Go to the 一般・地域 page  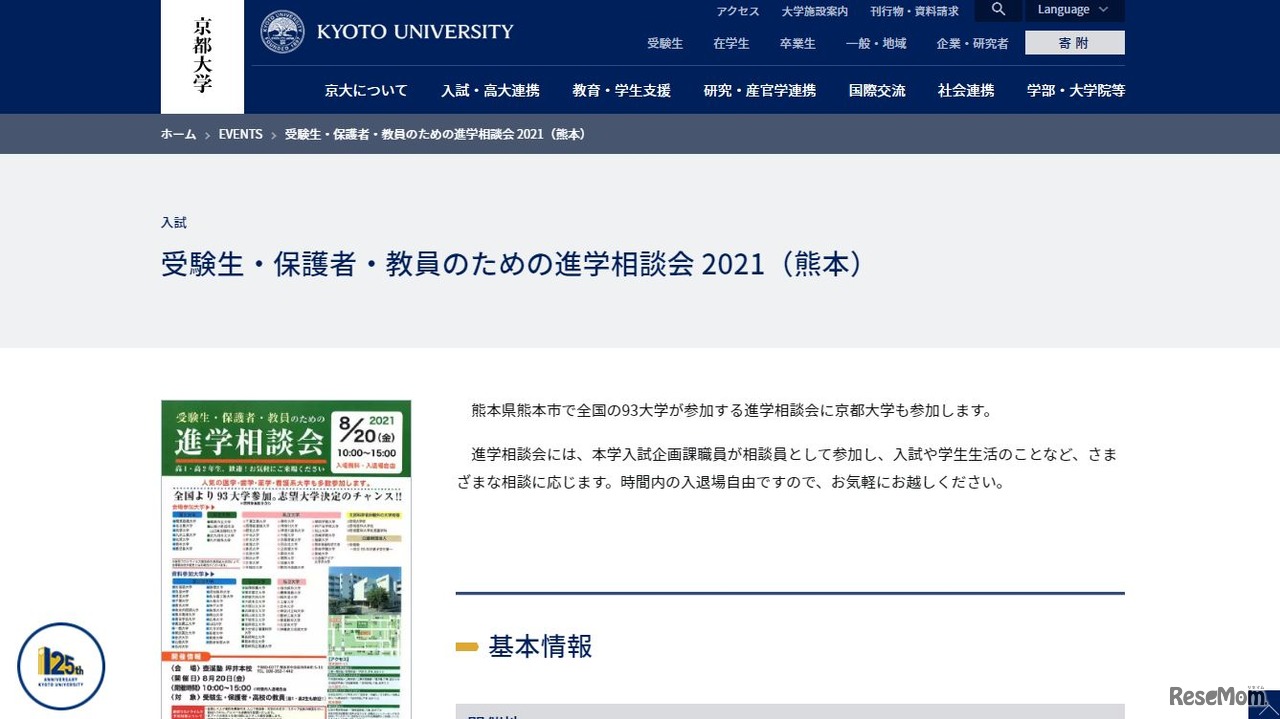coord(876,44)
